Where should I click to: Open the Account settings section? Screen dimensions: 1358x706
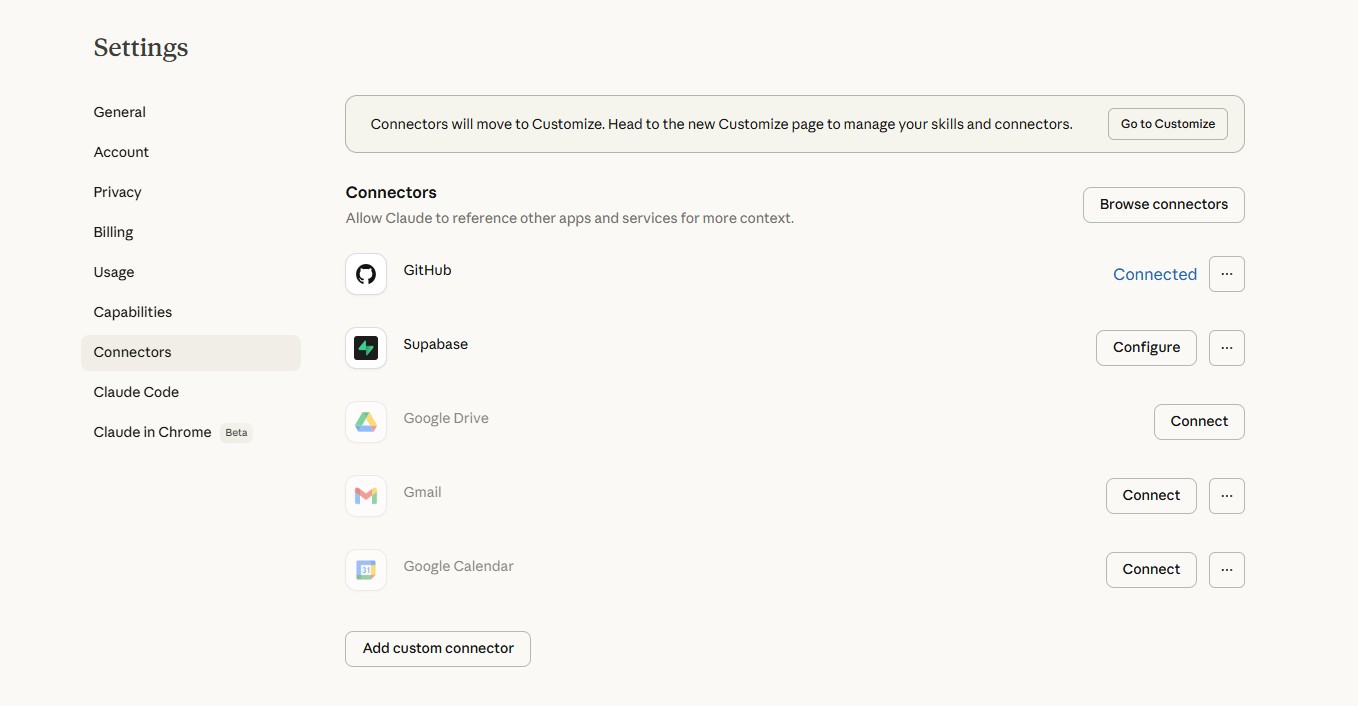pyautogui.click(x=121, y=152)
